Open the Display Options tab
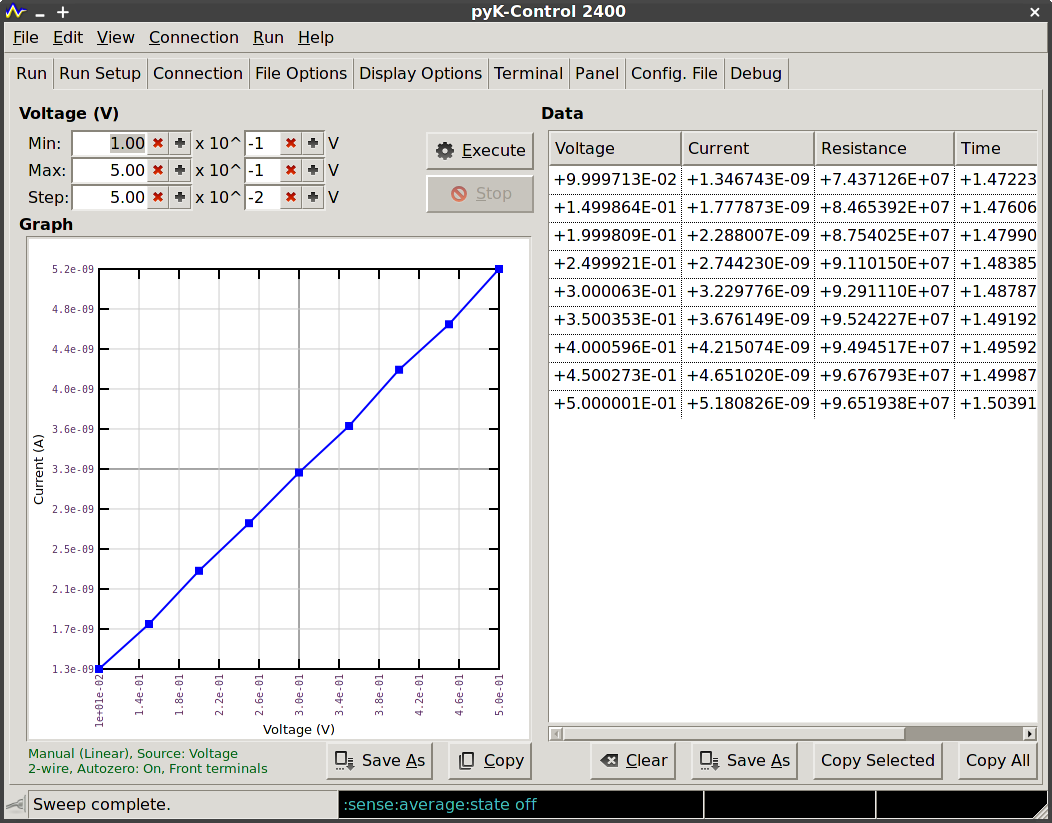The width and height of the screenshot is (1052, 823). (421, 73)
